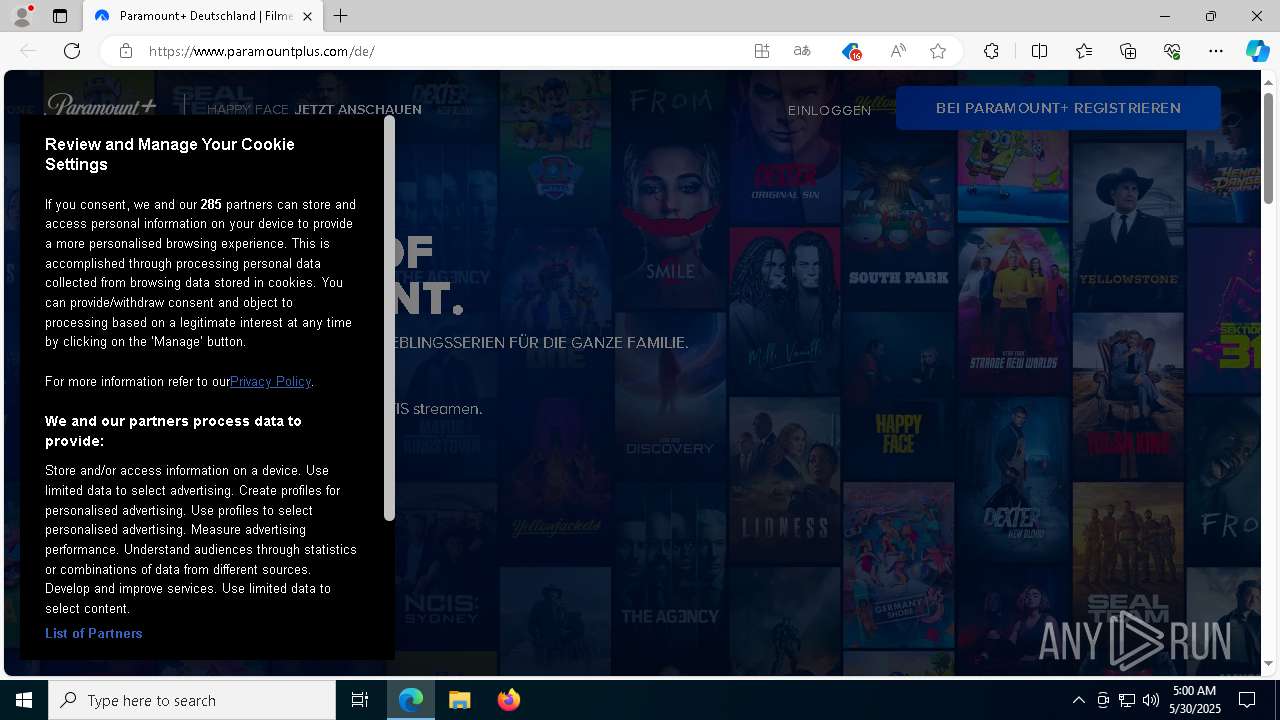This screenshot has height=720, width=1280.
Task: Open the apps icon in the address bar
Action: [x=762, y=51]
